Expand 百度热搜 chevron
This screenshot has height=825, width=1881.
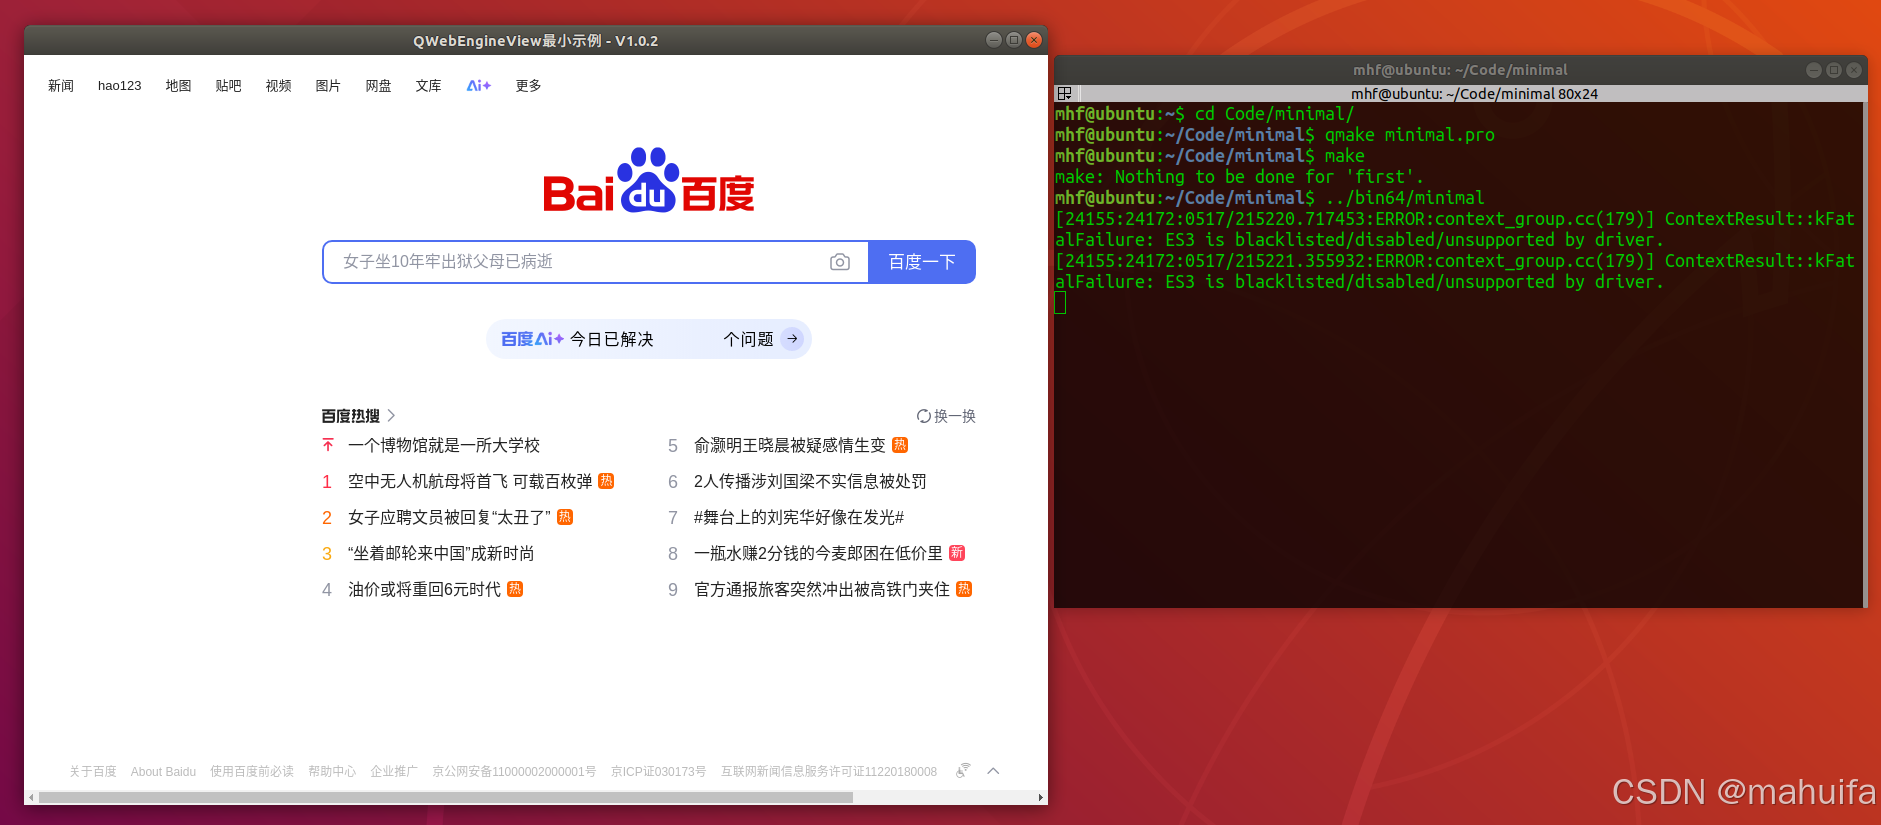click(x=391, y=416)
